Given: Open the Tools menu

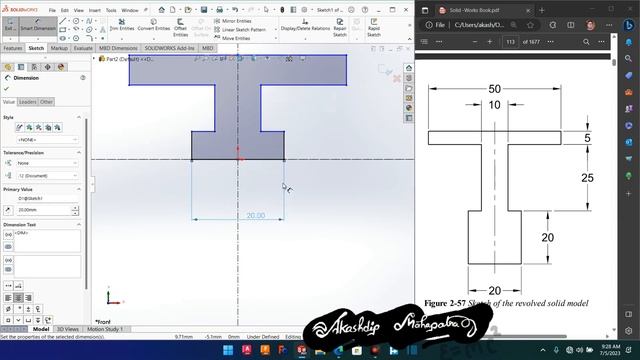Looking at the screenshot, I should tap(111, 10).
